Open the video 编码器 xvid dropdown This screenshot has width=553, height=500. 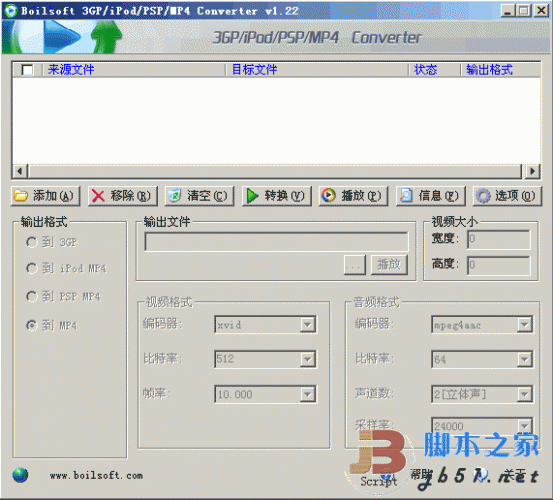[x=308, y=325]
